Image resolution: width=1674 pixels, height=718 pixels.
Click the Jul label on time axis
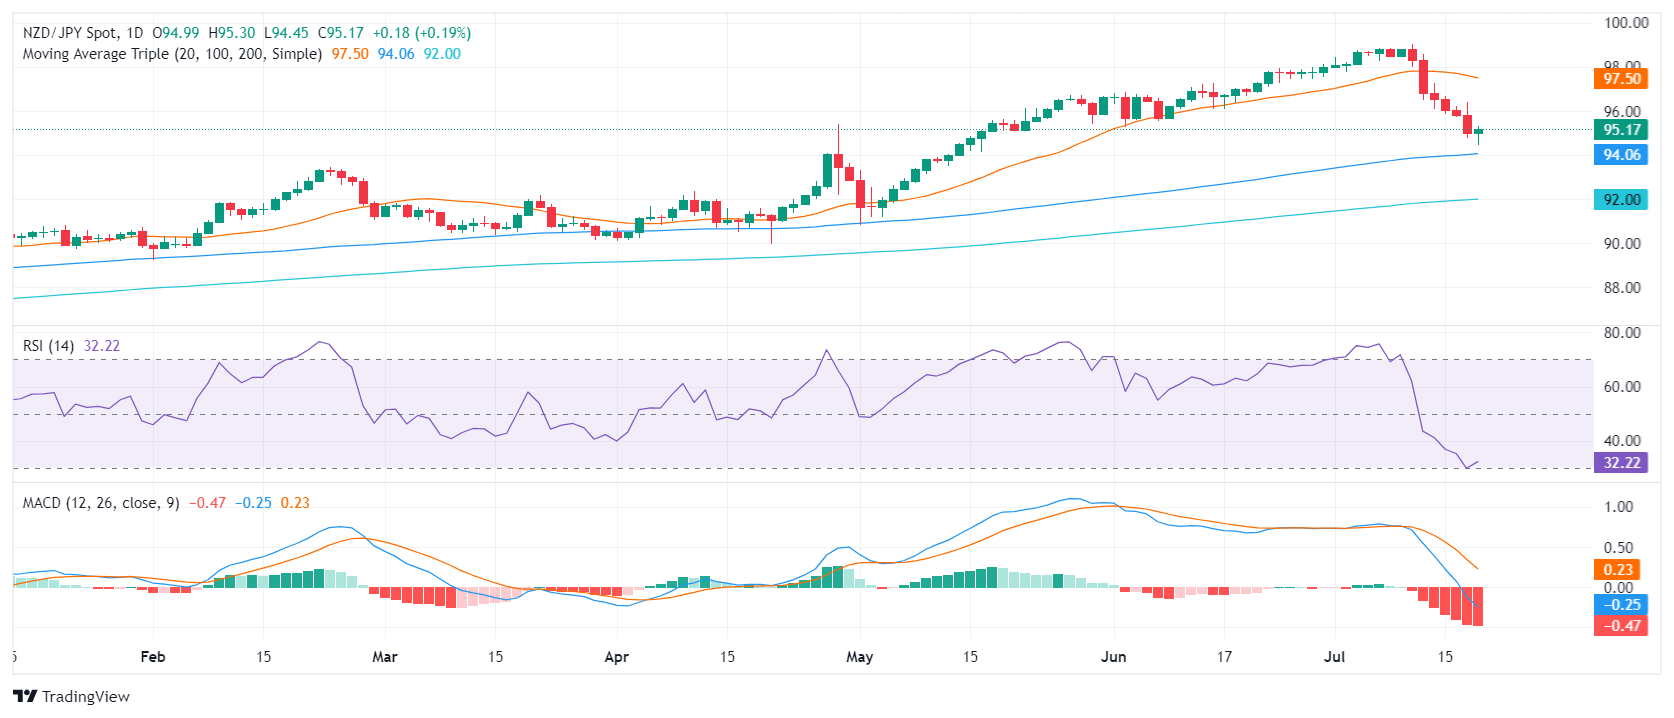click(x=1334, y=657)
